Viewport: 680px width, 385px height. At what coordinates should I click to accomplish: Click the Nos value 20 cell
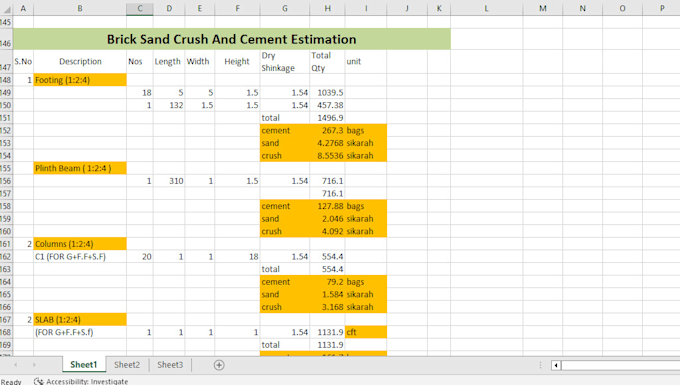140,257
